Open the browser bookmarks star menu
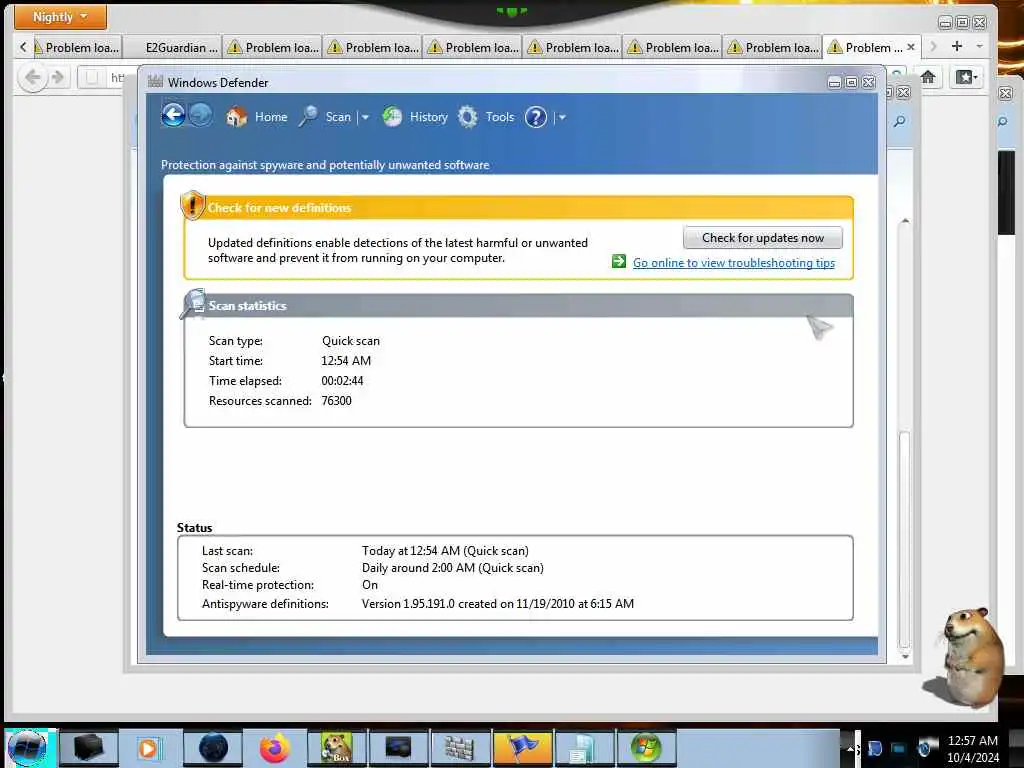The image size is (1024, 768). click(967, 77)
